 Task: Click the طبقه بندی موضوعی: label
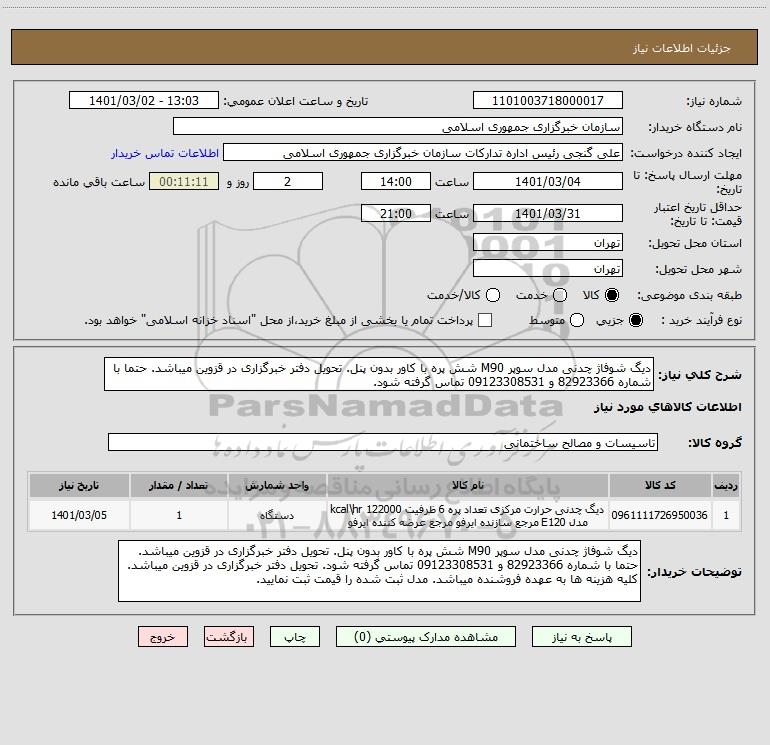point(689,295)
